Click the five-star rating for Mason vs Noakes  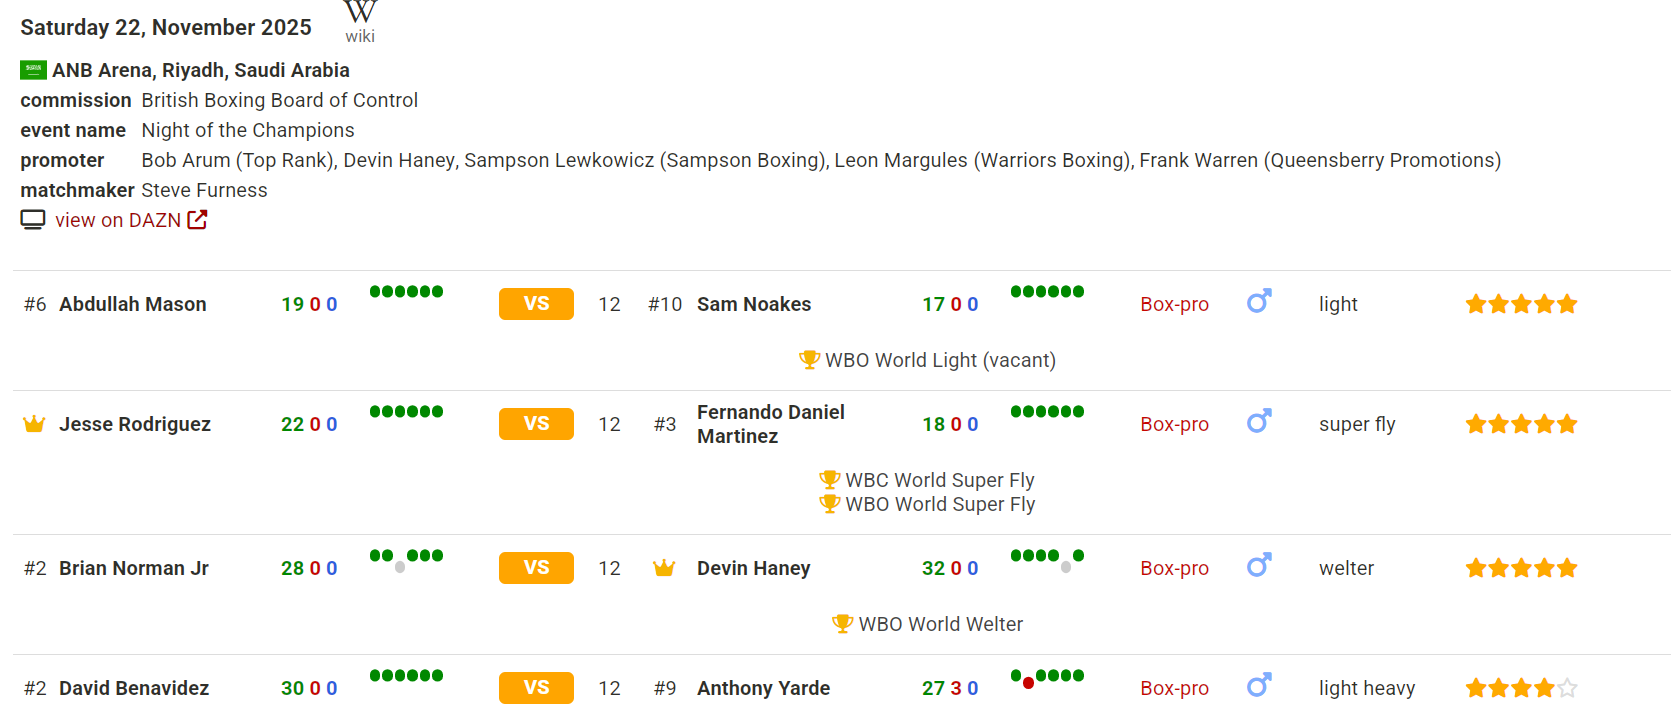1521,304
